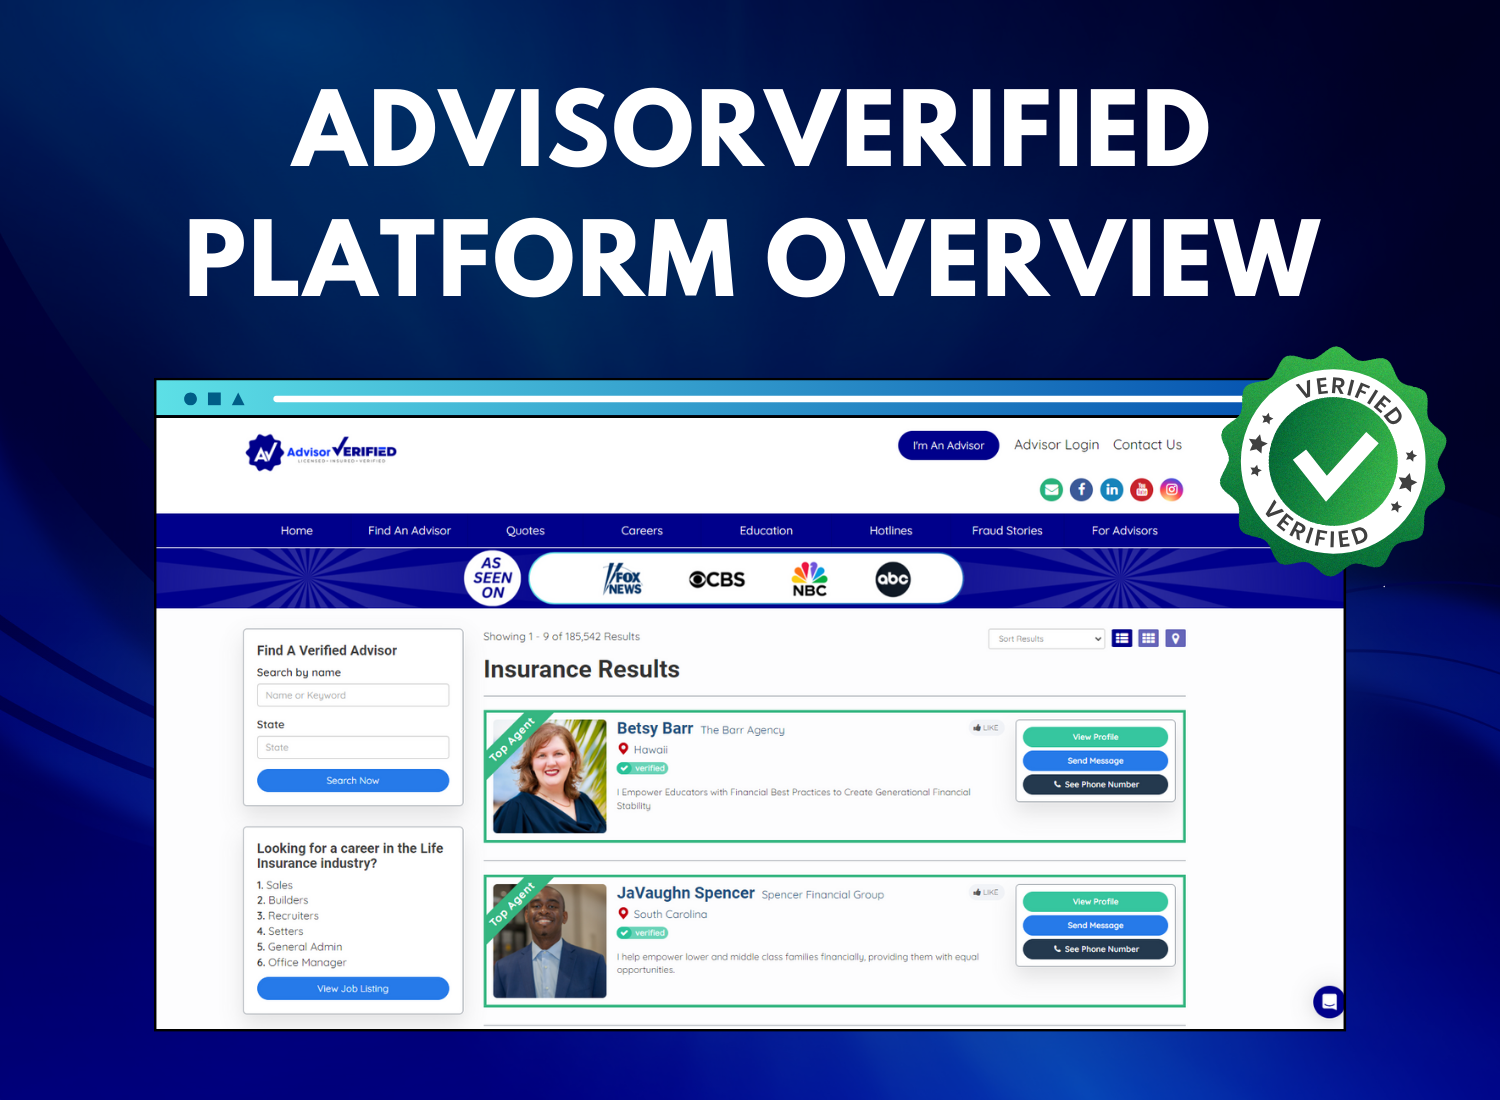This screenshot has height=1100, width=1500.
Task: View Betsy Barr's profile
Action: pos(1095,737)
